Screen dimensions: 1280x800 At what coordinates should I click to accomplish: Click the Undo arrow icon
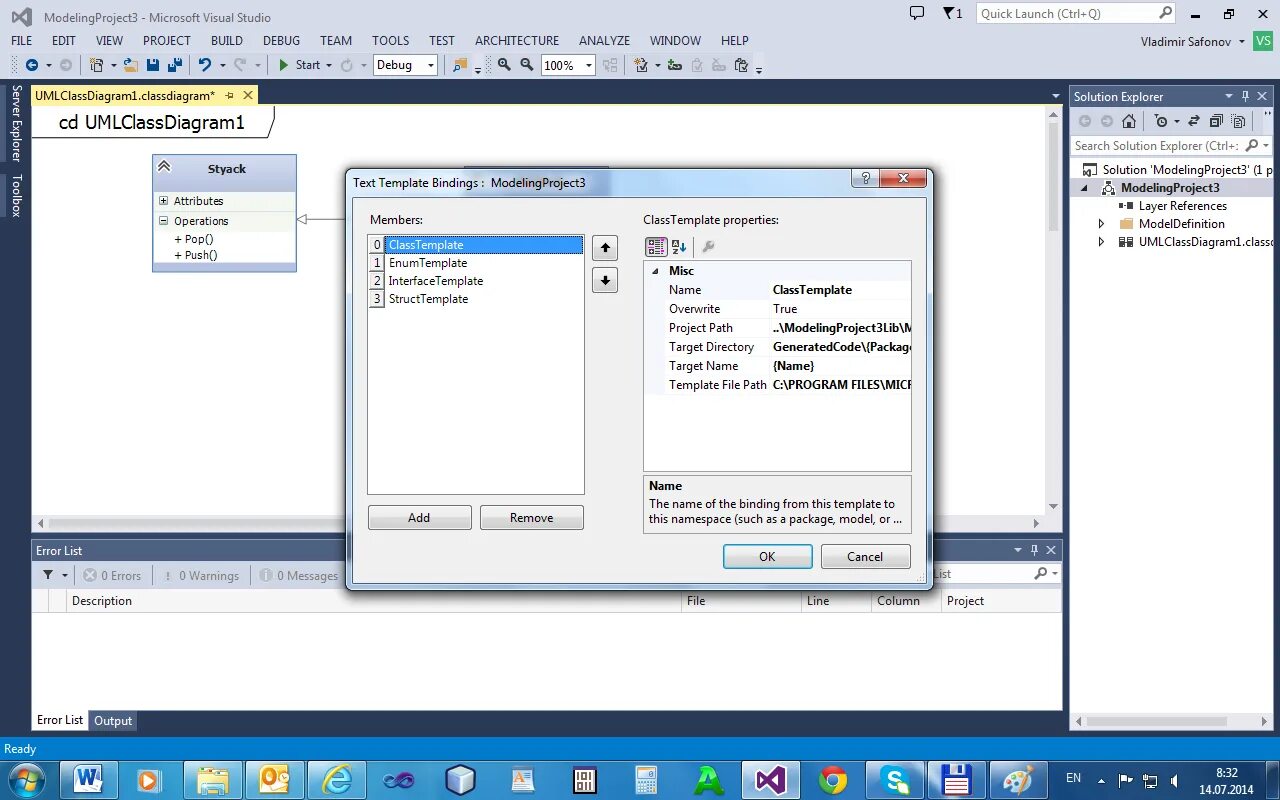tap(205, 65)
